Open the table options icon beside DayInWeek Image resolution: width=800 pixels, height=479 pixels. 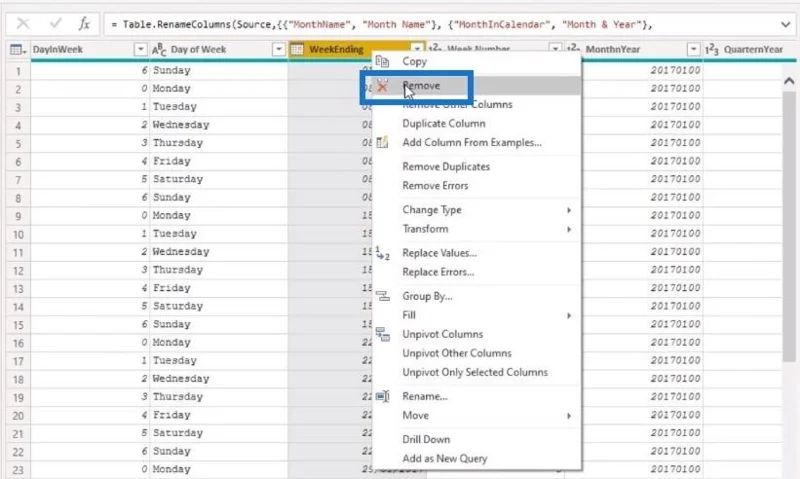pyautogui.click(x=17, y=49)
